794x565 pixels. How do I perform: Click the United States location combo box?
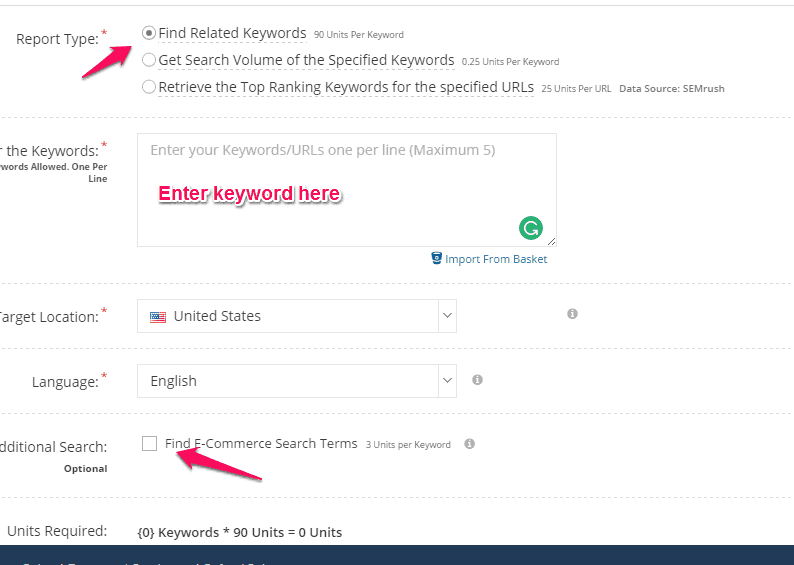(297, 316)
